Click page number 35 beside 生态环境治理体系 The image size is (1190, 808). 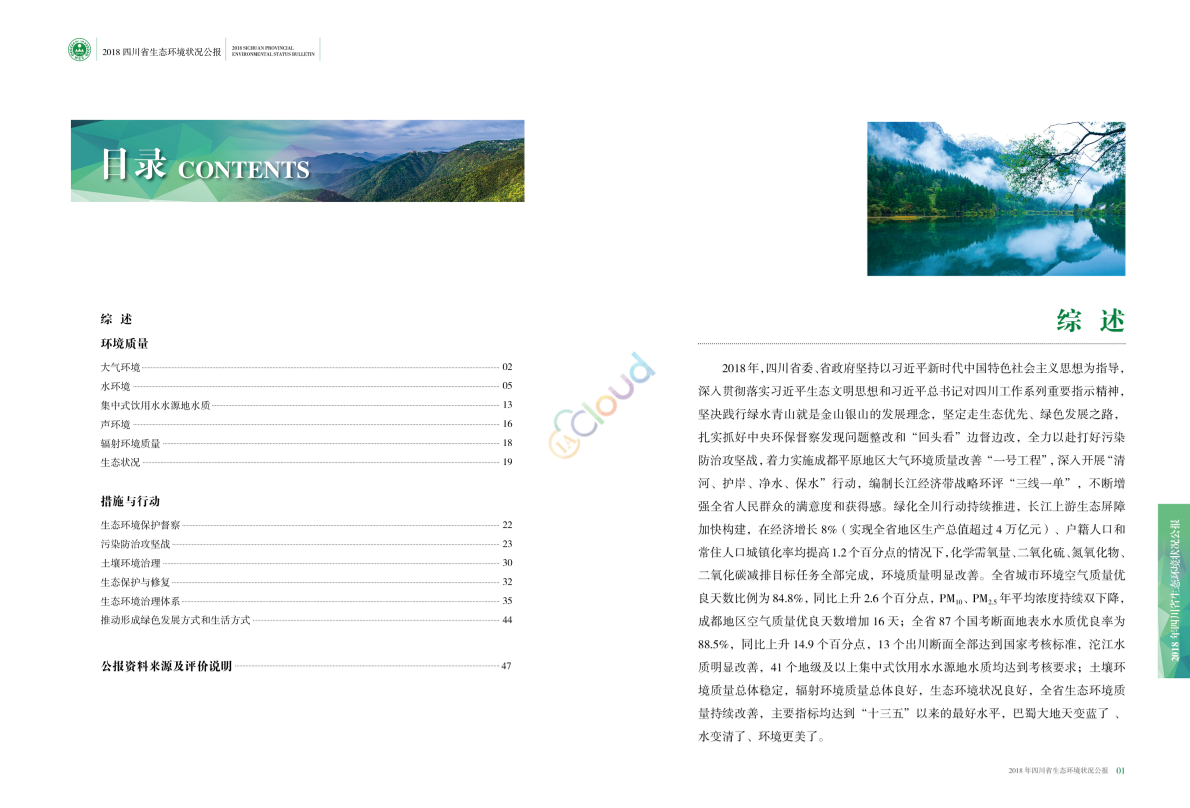tap(507, 601)
